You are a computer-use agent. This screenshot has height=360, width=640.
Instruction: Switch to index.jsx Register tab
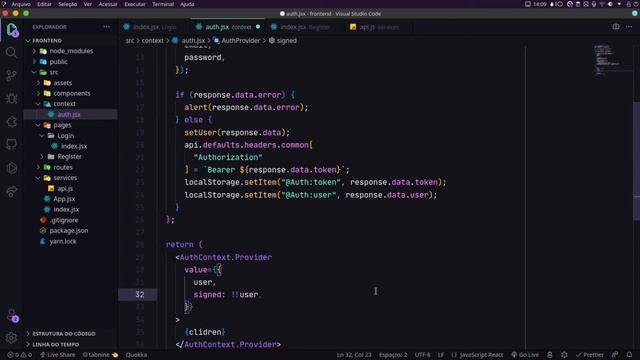click(x=305, y=27)
